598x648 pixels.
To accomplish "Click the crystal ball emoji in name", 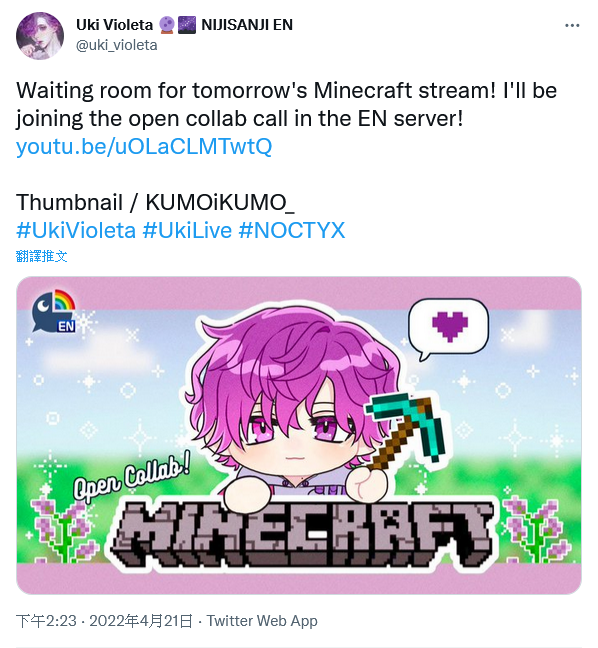I will tap(167, 25).
